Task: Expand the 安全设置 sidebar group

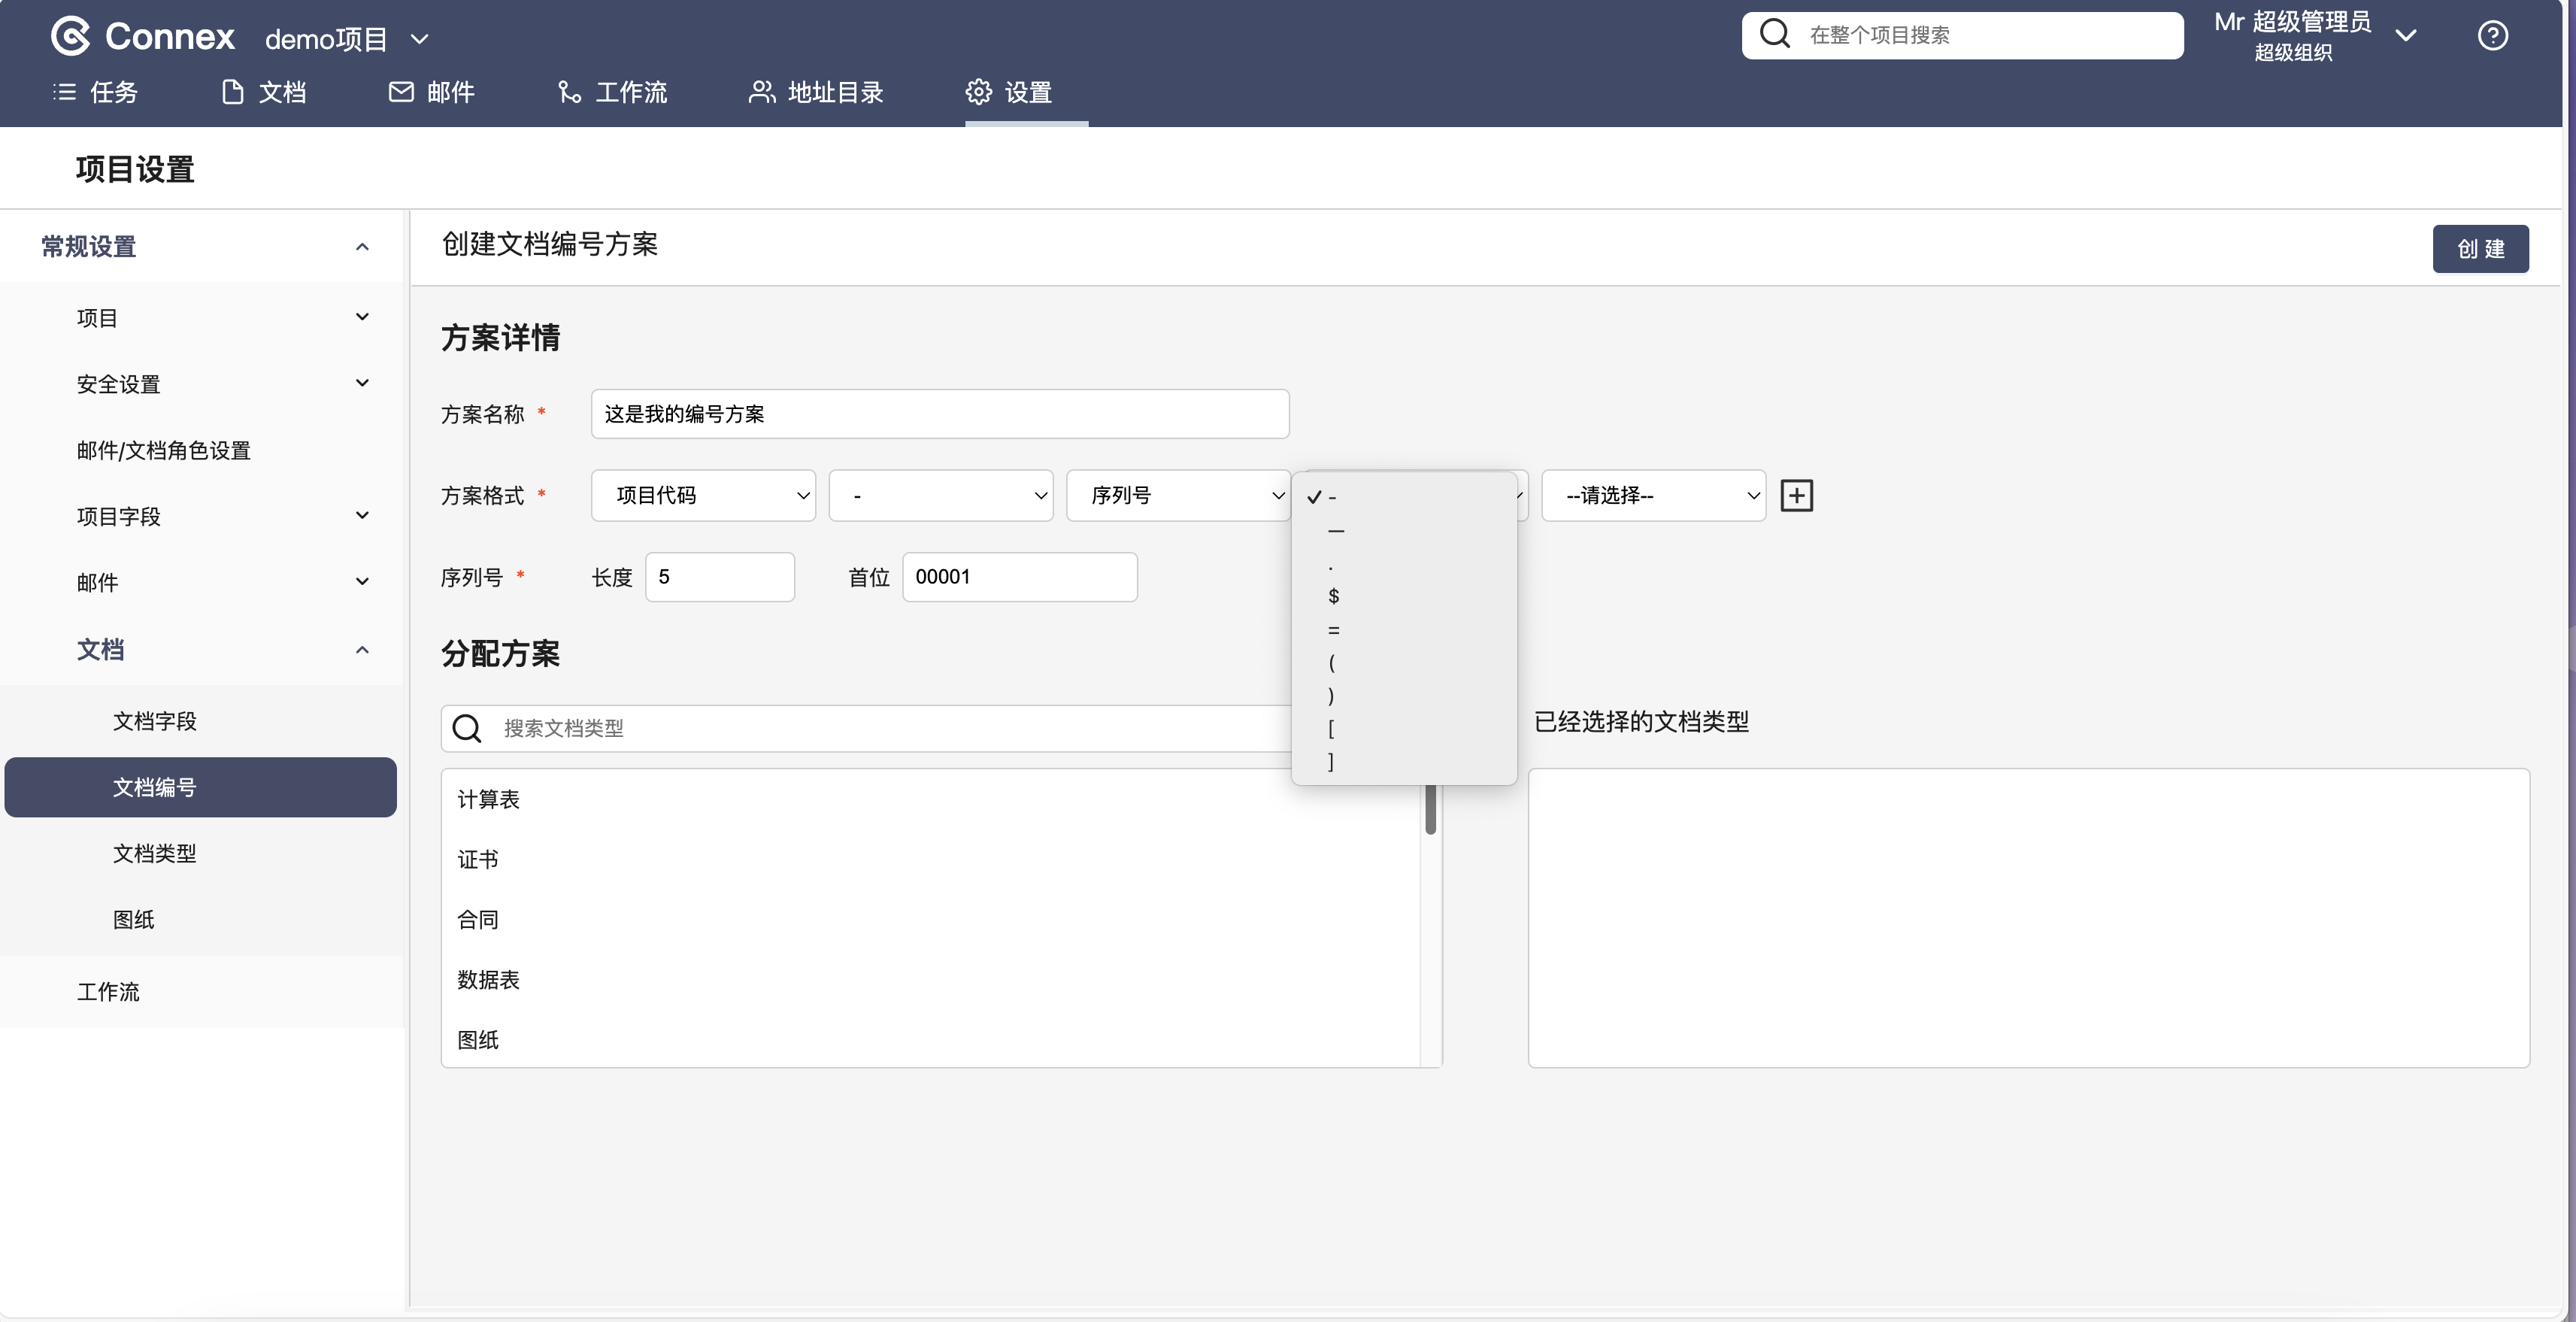Action: [x=220, y=384]
